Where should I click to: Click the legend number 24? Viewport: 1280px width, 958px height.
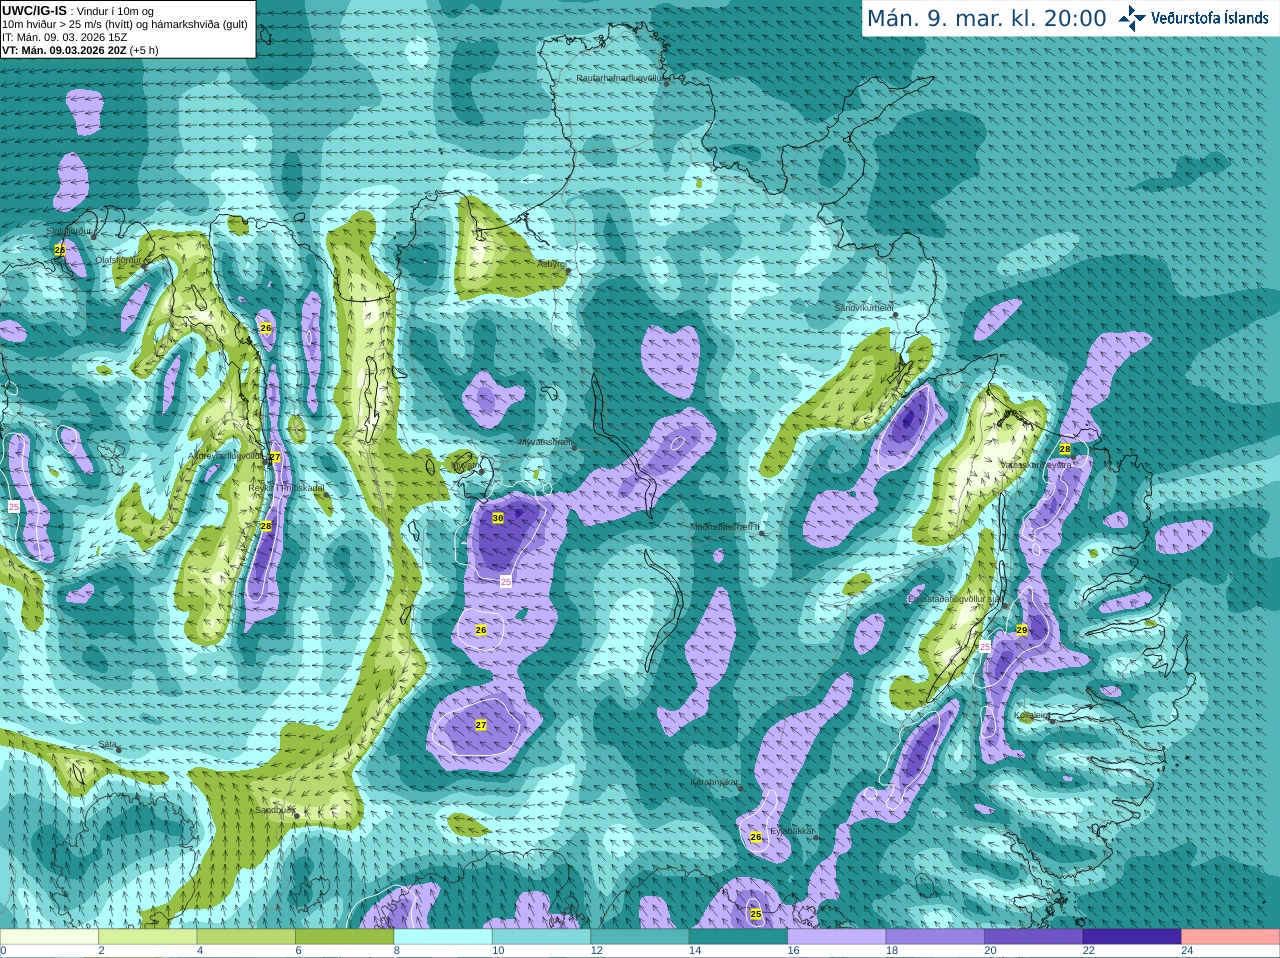click(x=1187, y=951)
